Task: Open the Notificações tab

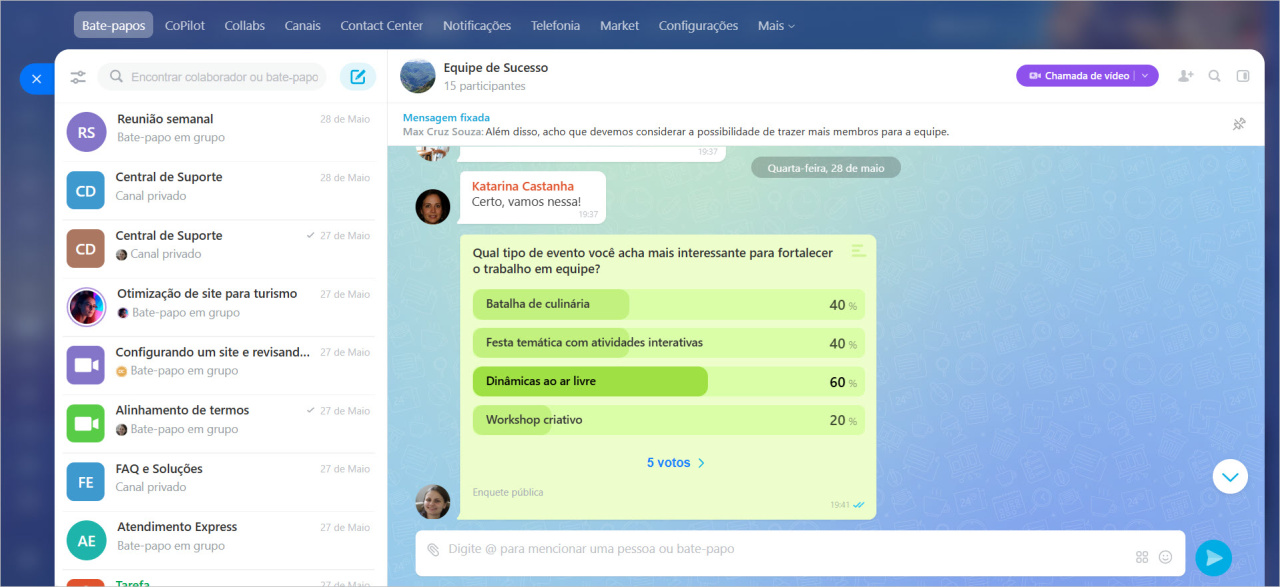Action: (x=477, y=26)
